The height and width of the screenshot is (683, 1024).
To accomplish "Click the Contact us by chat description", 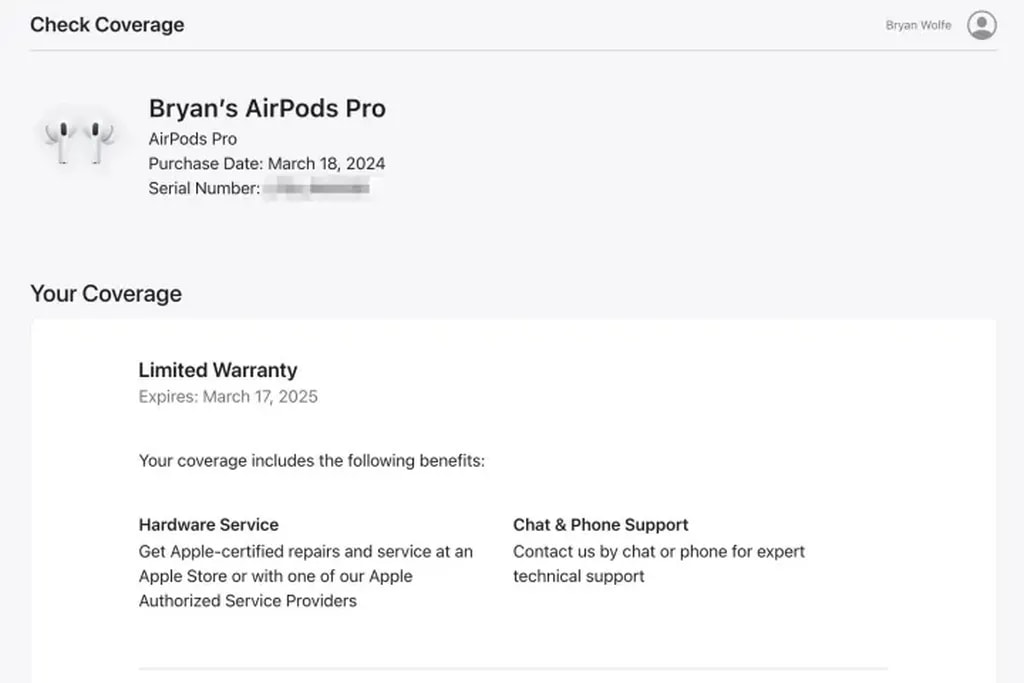I will [x=658, y=551].
